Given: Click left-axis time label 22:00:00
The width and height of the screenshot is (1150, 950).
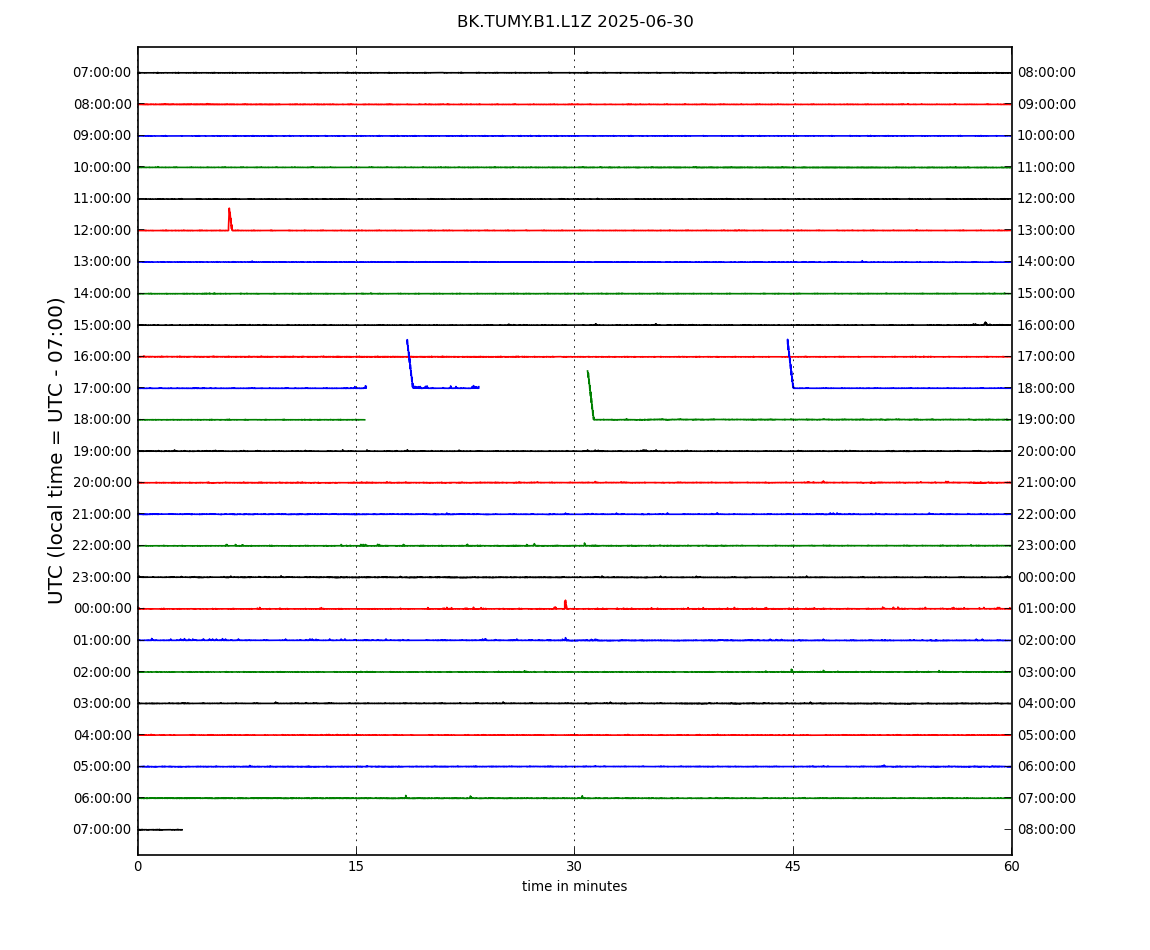Looking at the screenshot, I should click(103, 546).
